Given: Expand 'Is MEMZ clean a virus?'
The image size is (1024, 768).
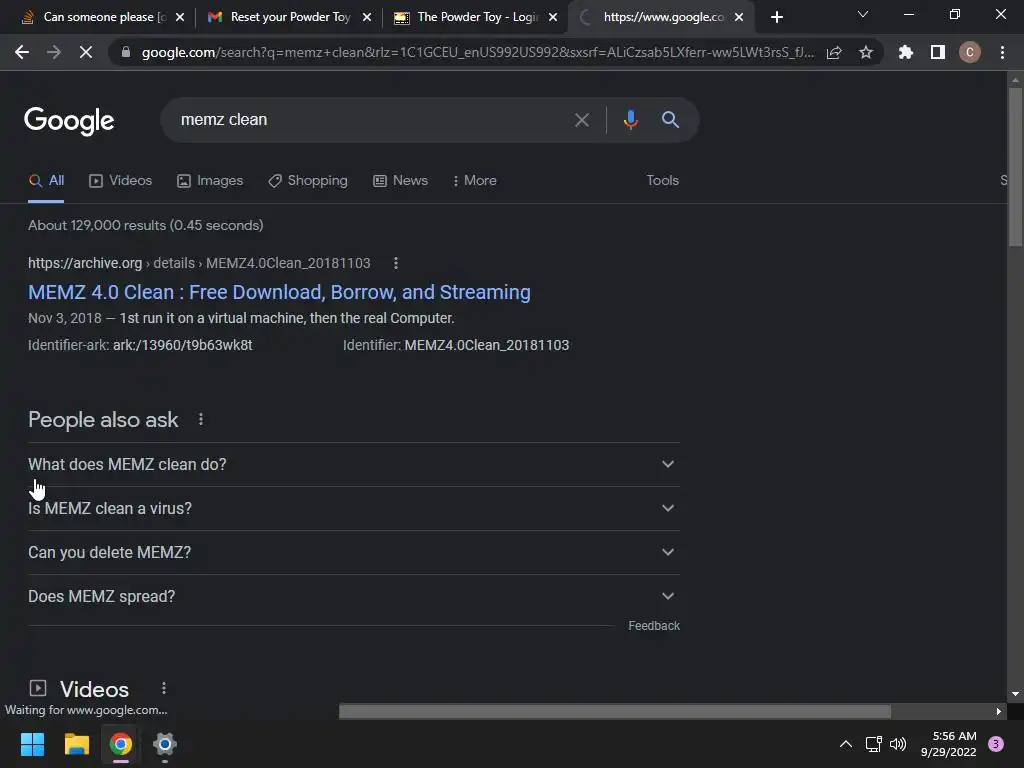Looking at the screenshot, I should pyautogui.click(x=353, y=508).
